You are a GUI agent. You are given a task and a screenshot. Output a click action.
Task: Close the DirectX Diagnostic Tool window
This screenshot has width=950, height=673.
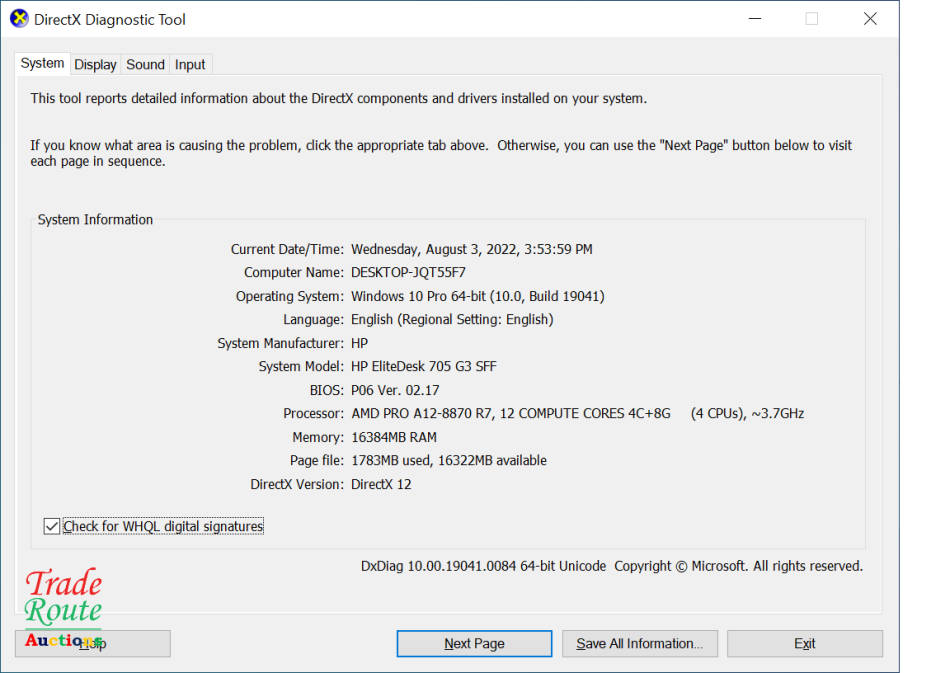click(870, 19)
